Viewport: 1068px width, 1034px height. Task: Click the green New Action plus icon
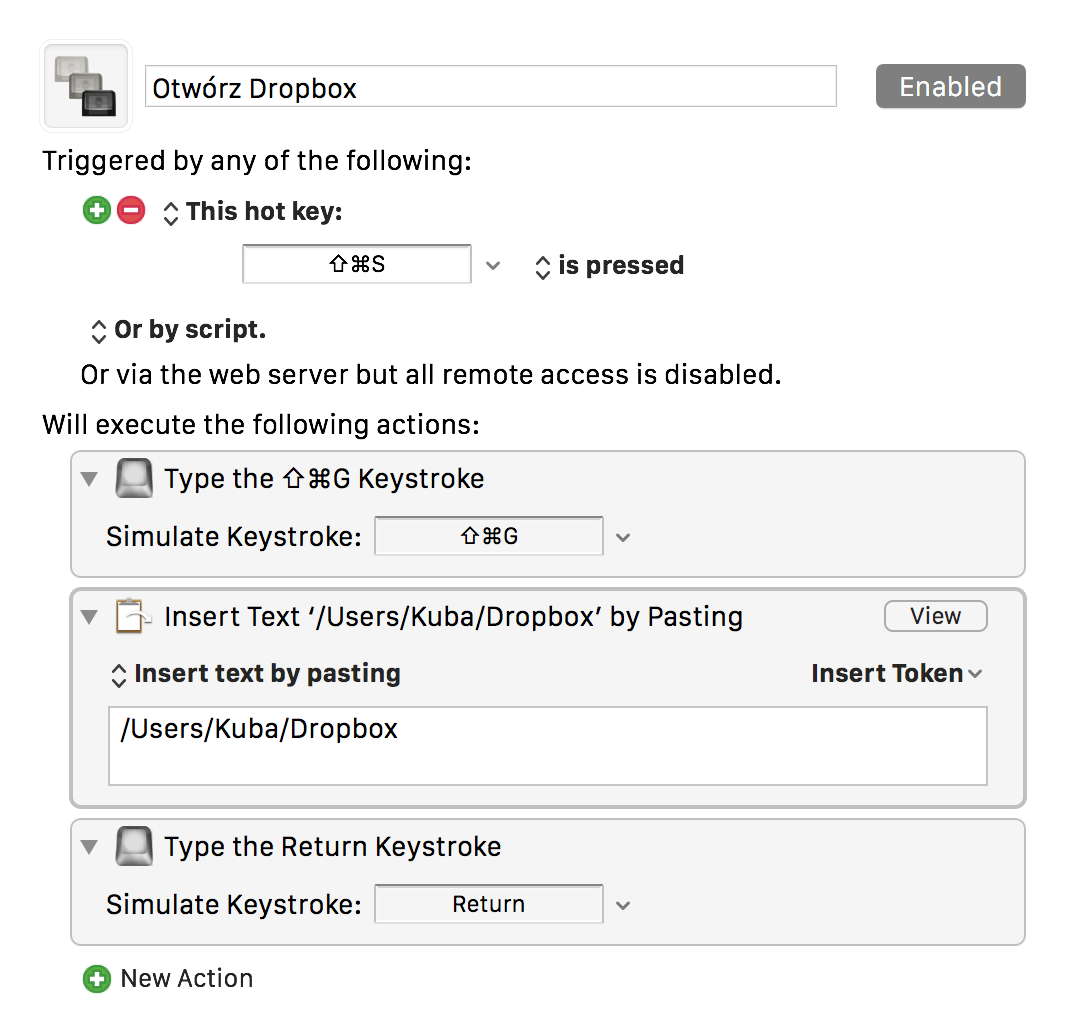(x=97, y=978)
